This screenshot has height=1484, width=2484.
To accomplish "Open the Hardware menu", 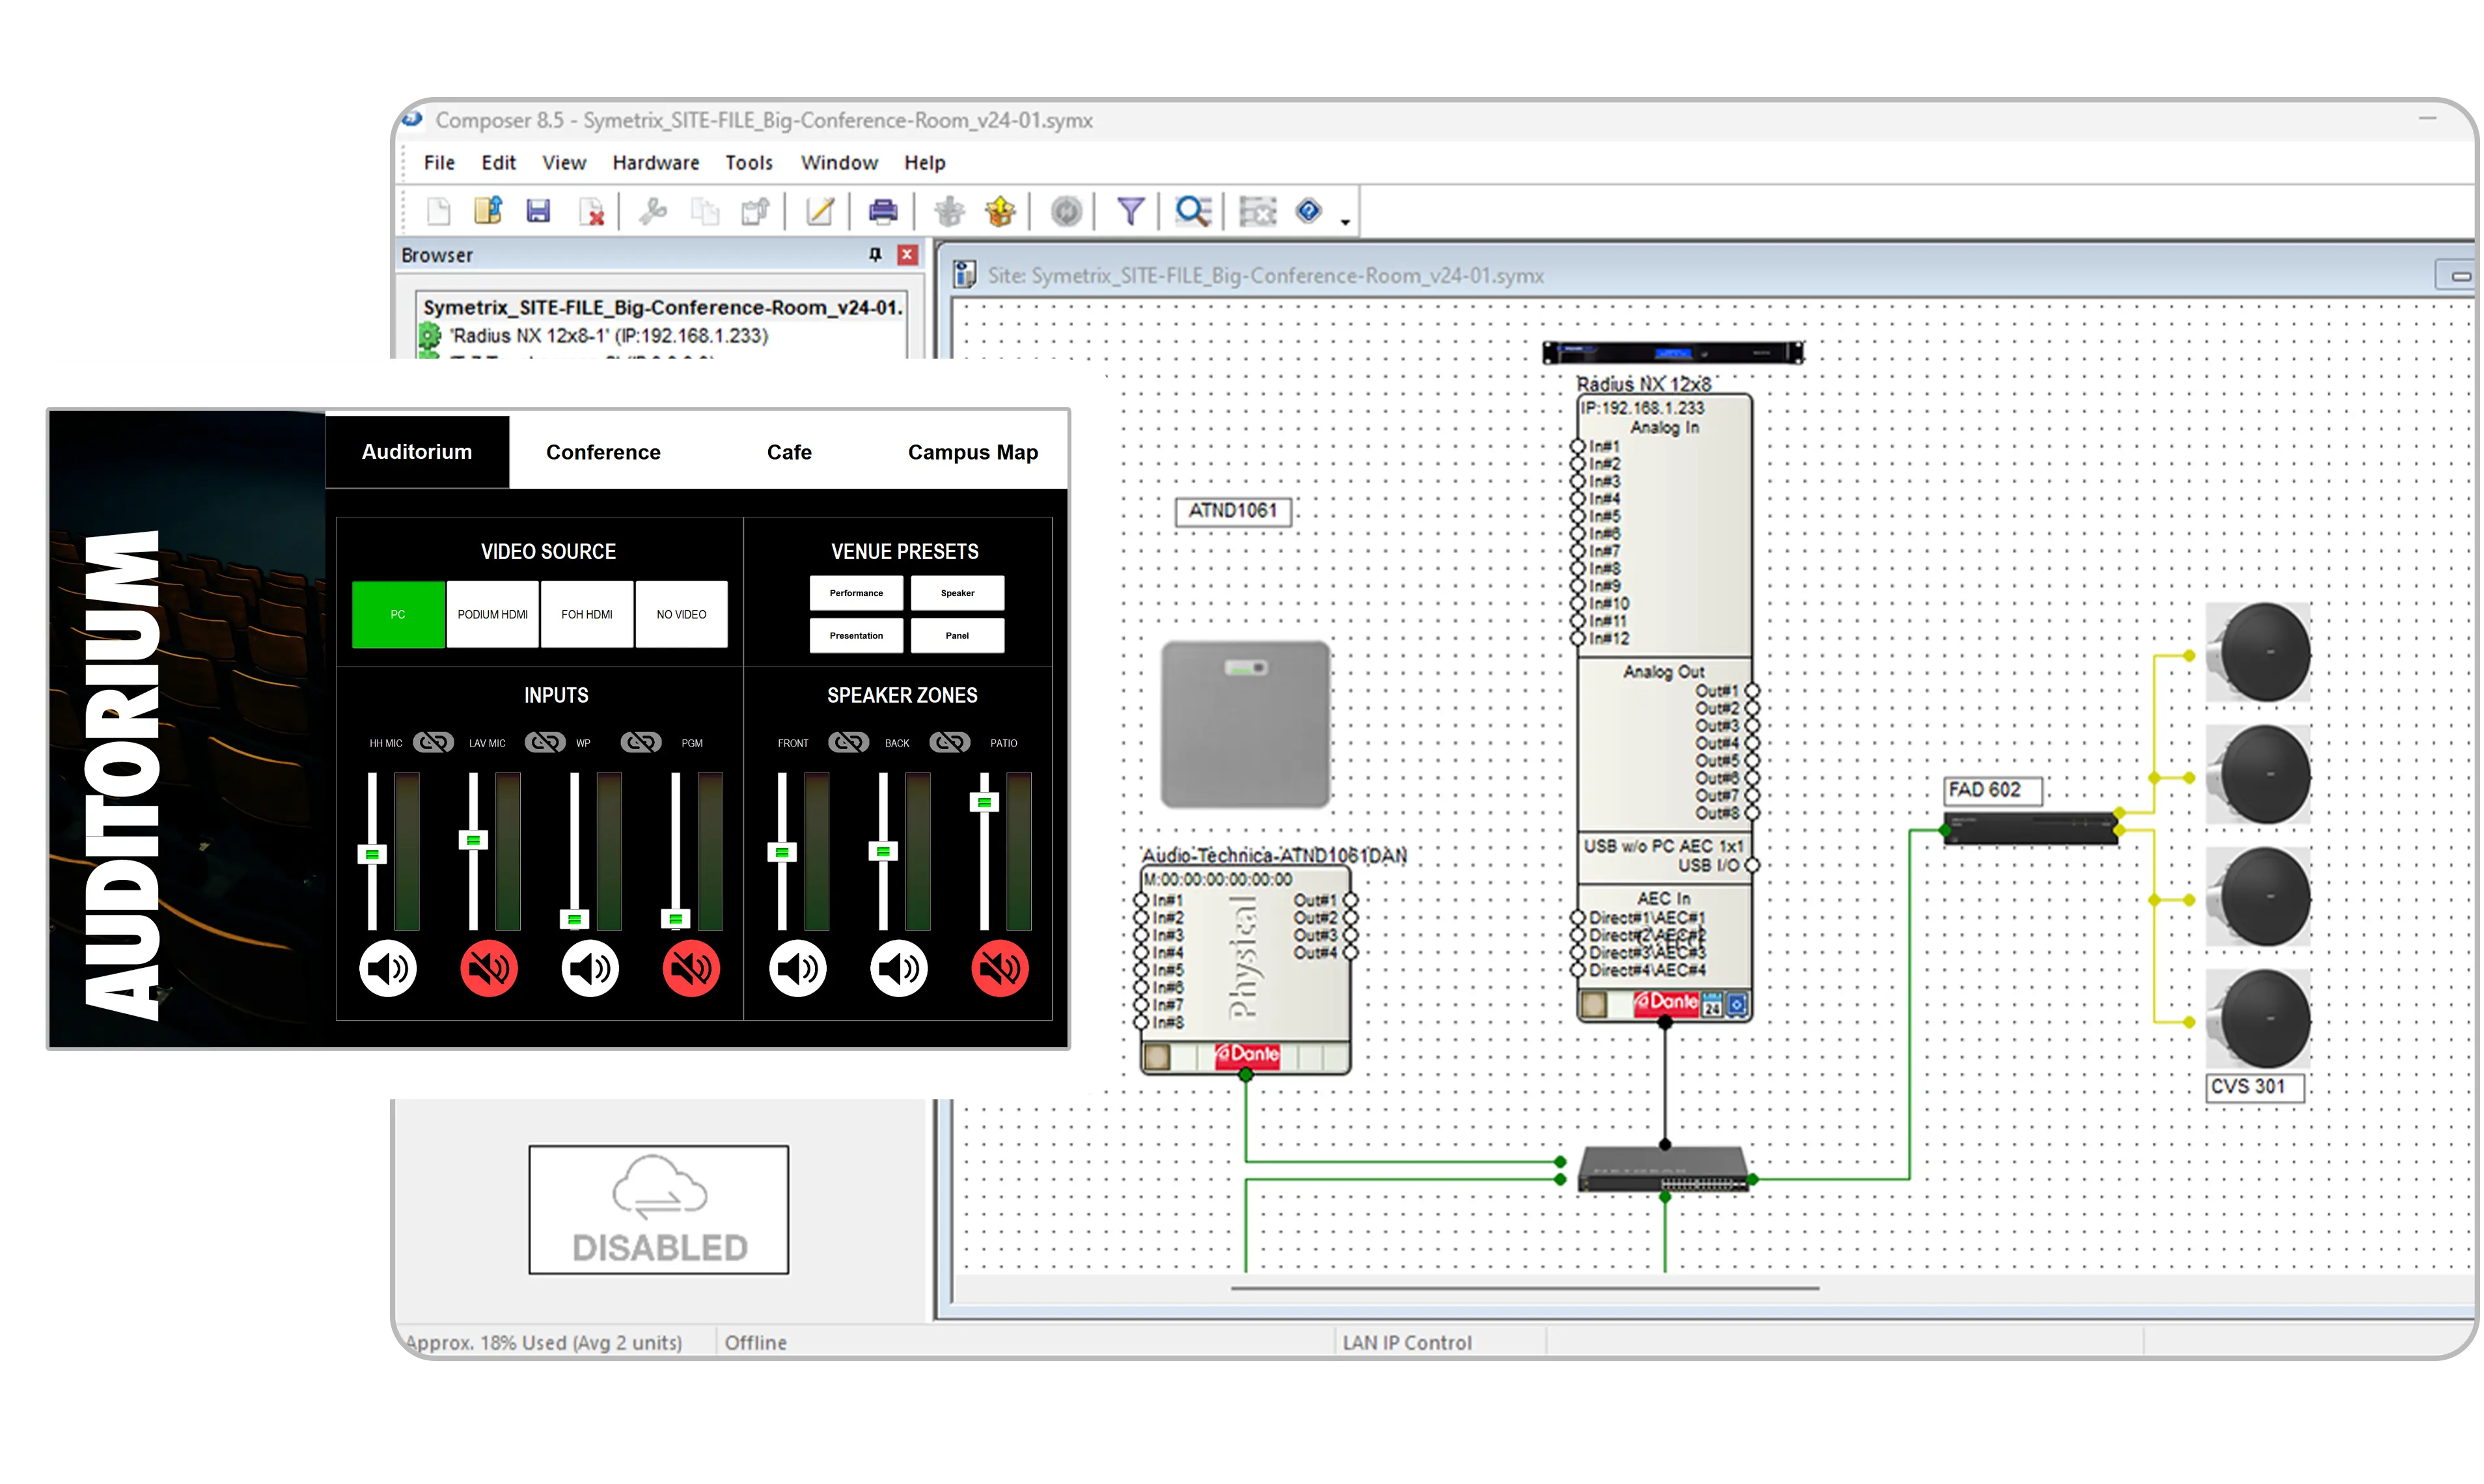I will (x=655, y=163).
